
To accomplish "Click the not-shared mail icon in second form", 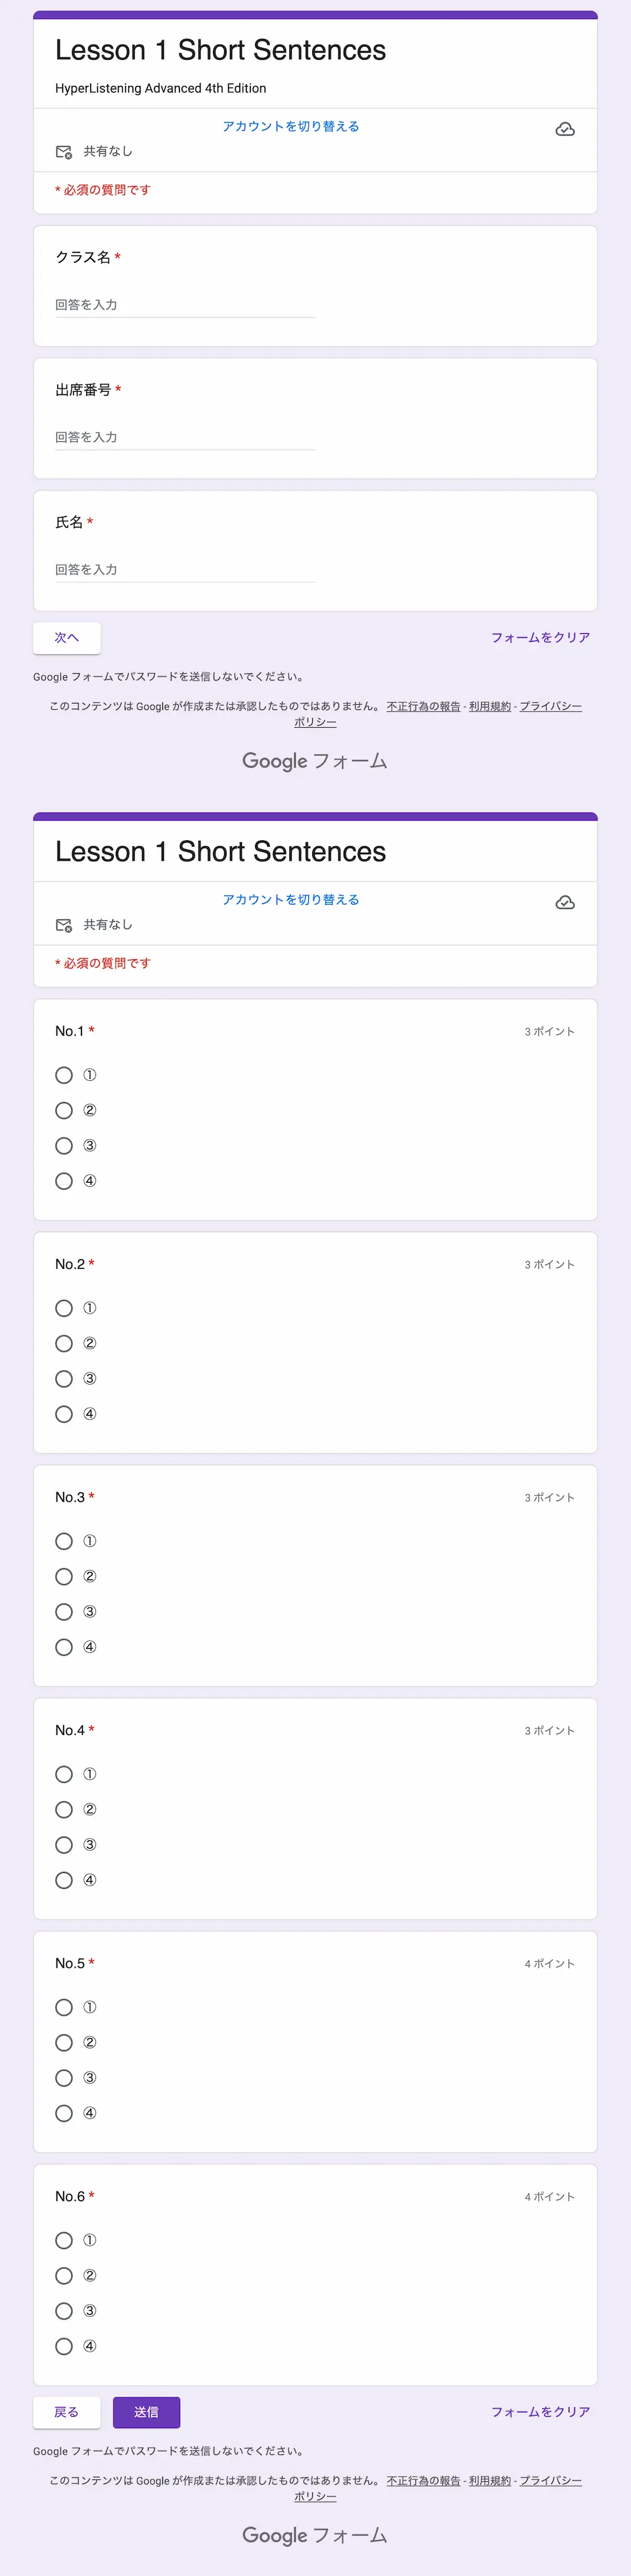I will 64,925.
